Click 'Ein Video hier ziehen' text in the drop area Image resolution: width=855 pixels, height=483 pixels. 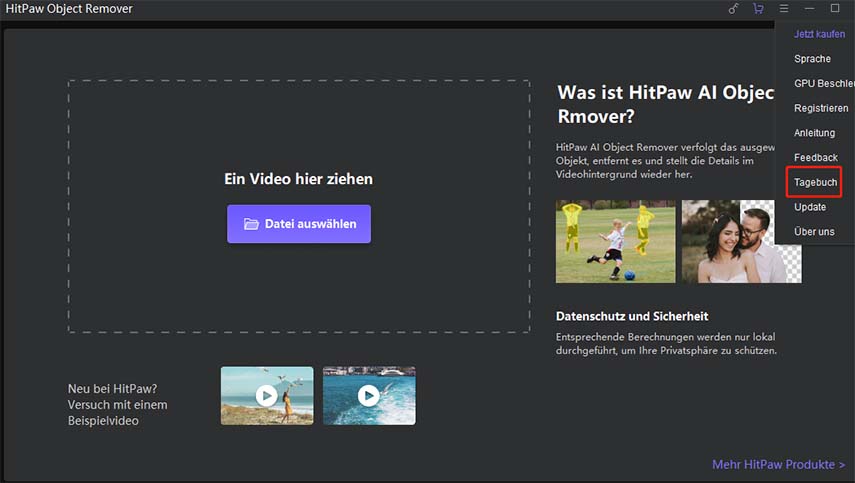pos(298,179)
